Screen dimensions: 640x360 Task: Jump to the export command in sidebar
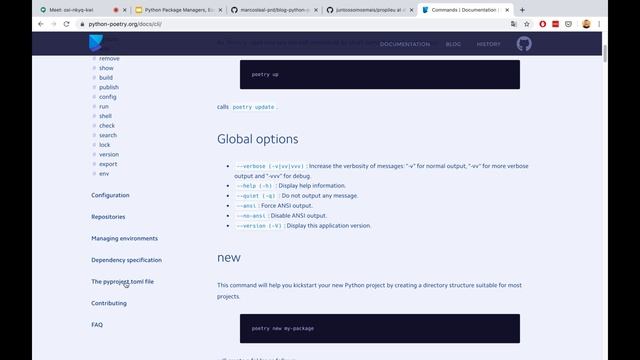(108, 164)
